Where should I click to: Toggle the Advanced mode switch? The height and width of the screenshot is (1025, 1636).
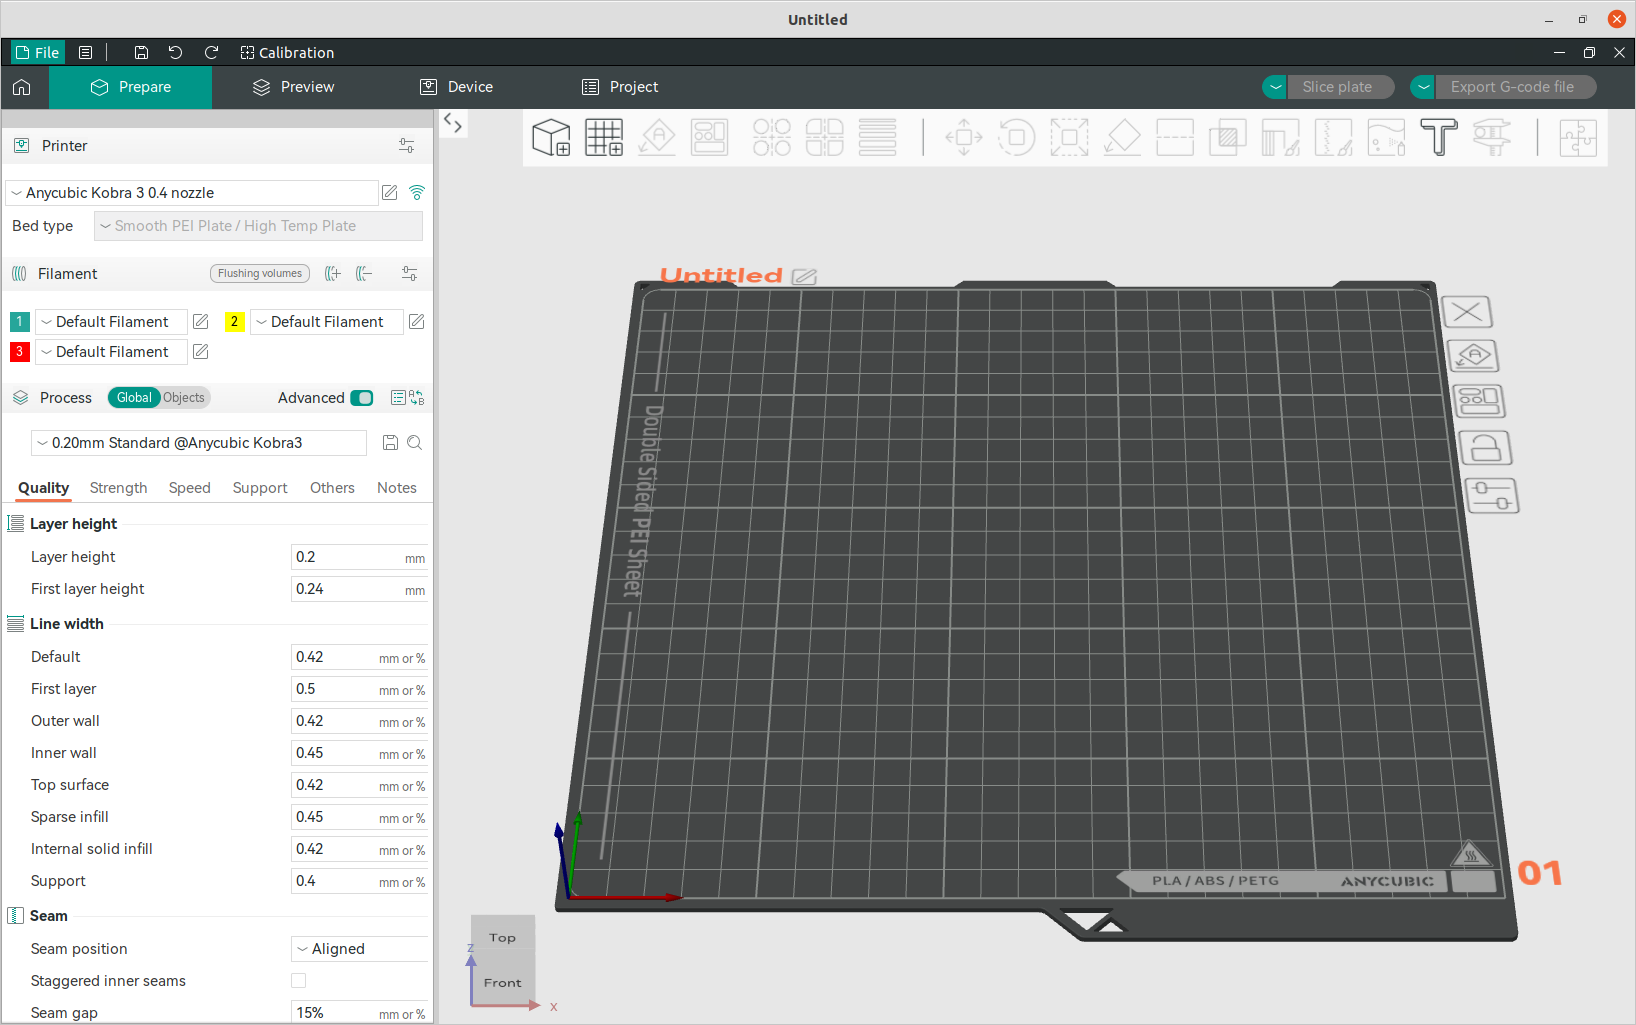[x=362, y=398]
